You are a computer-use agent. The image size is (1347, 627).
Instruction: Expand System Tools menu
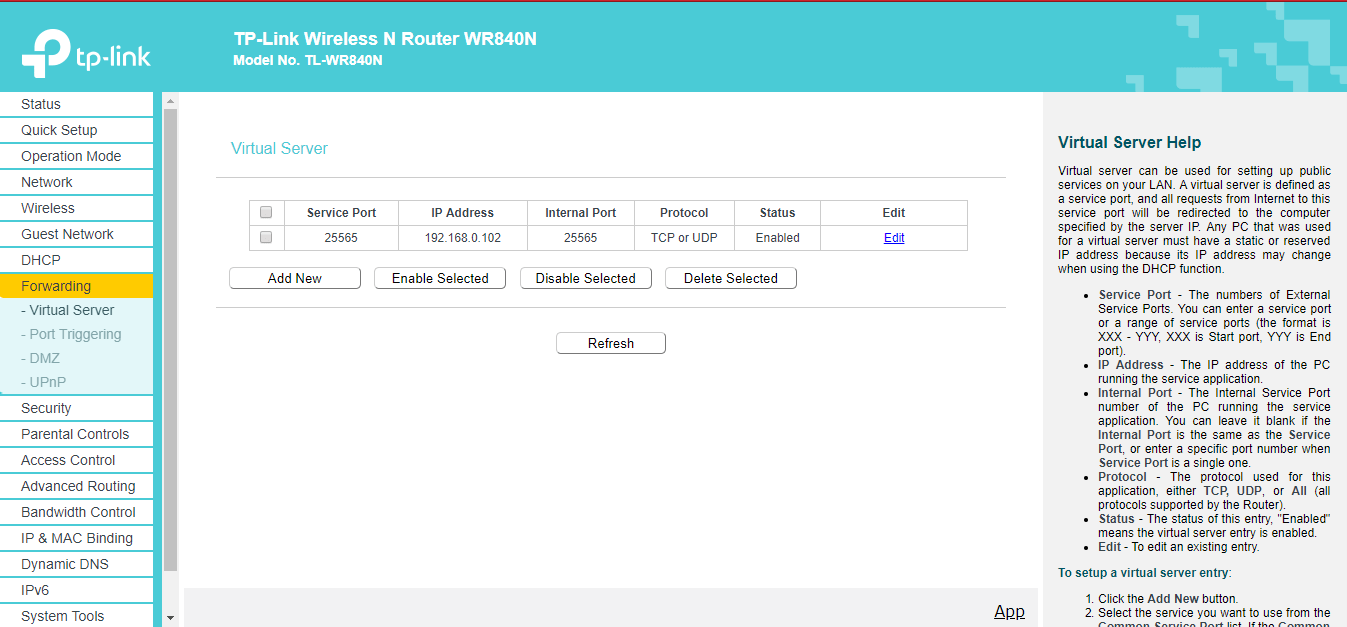pos(76,616)
